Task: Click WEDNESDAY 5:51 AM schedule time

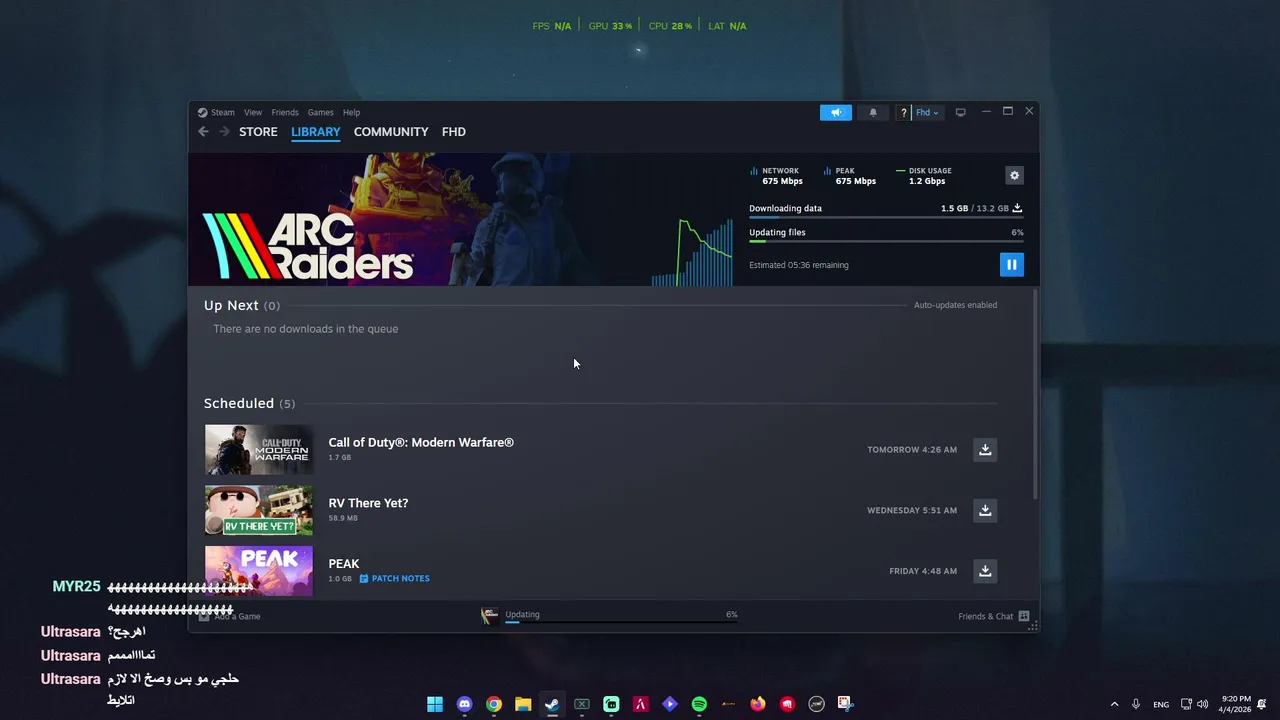Action: point(912,510)
